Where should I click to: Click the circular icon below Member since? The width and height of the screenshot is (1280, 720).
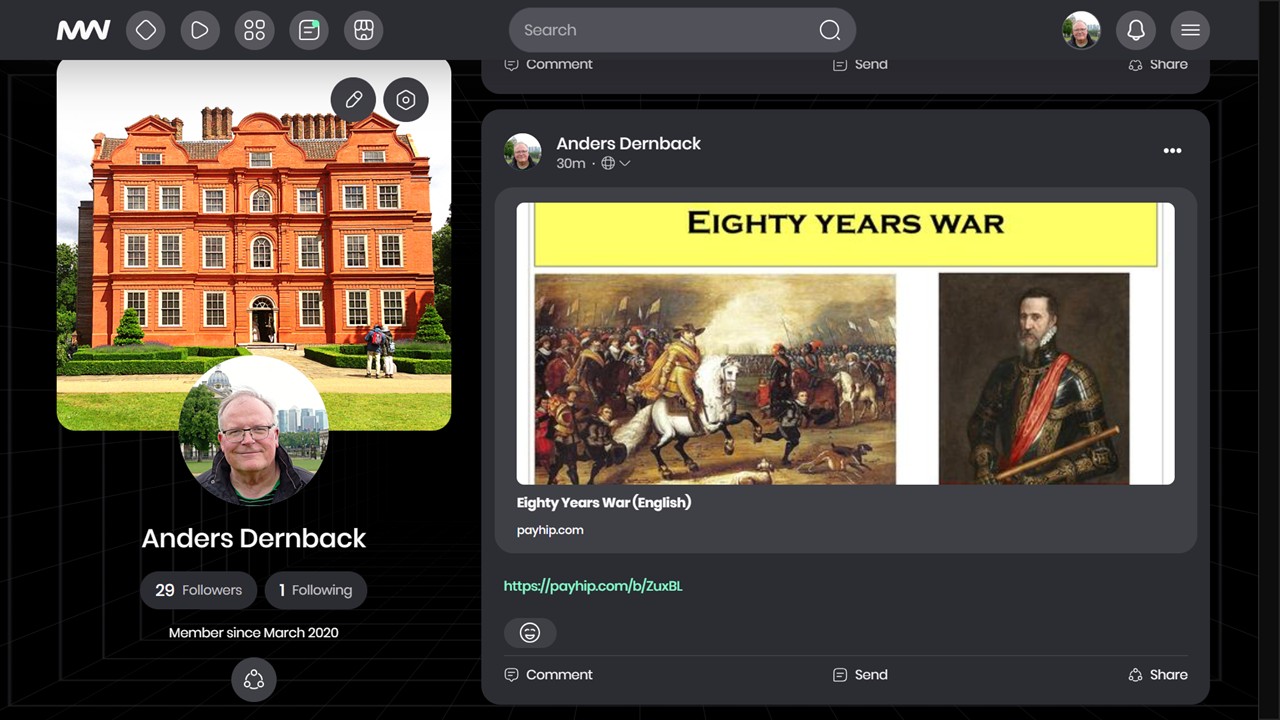pos(254,680)
